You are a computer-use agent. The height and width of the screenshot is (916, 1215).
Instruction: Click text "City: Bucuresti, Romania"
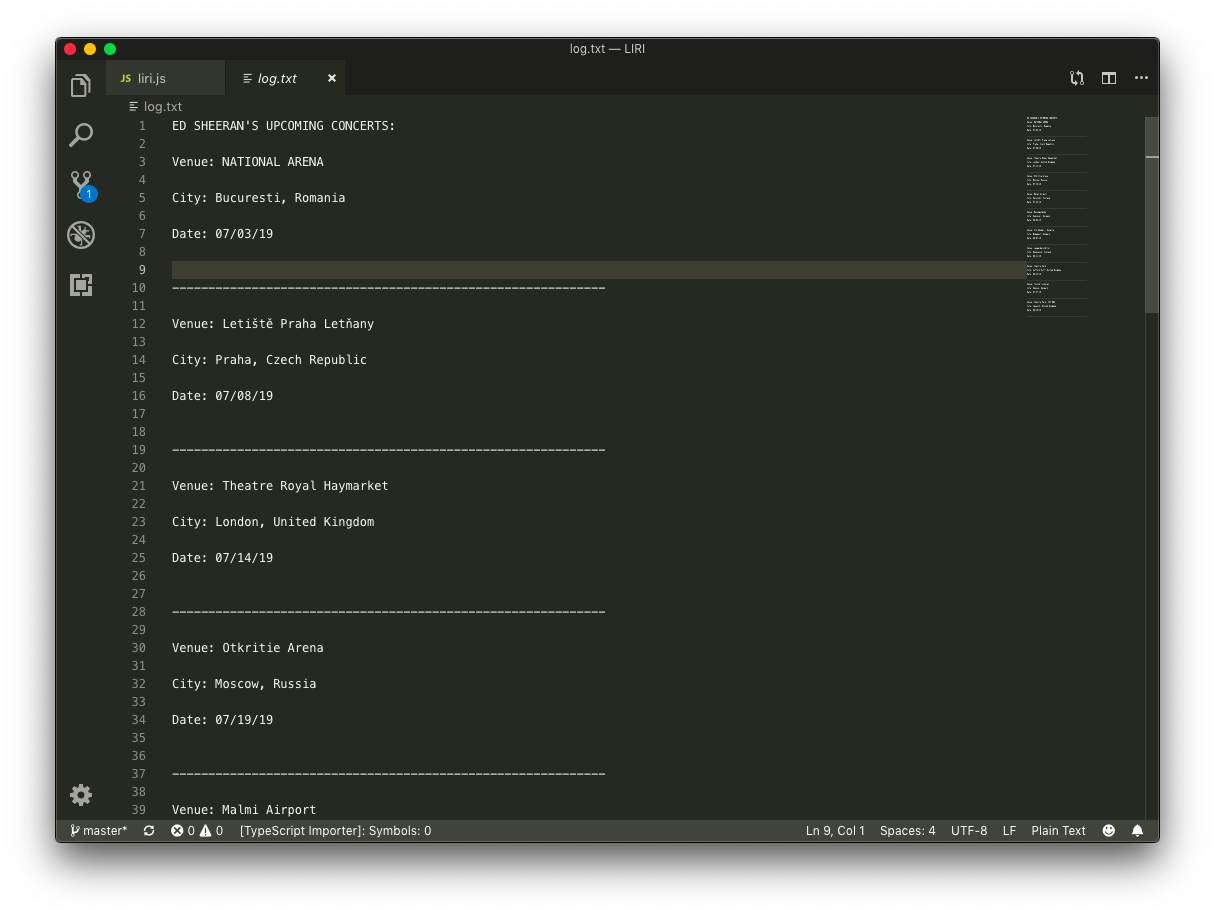[259, 198]
